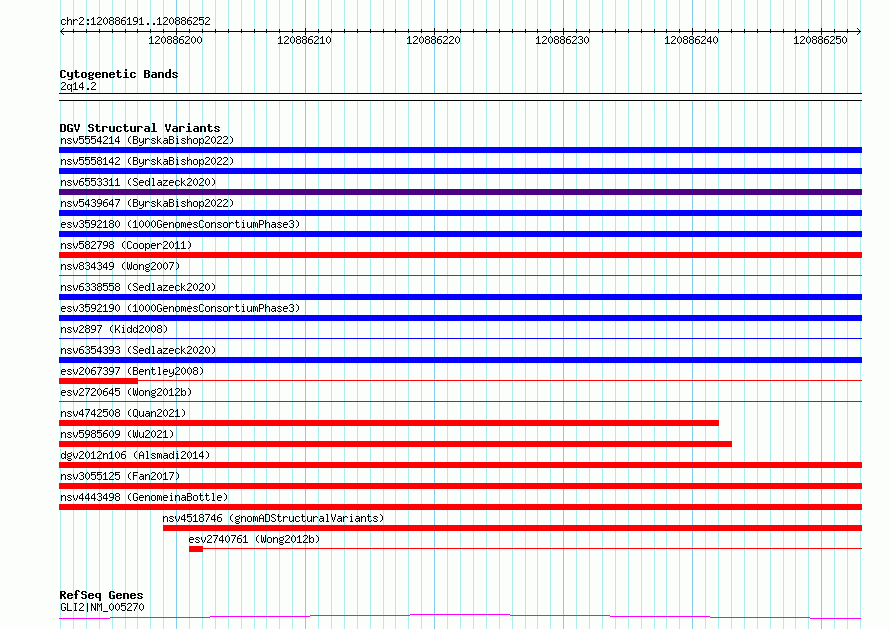Screen dimensions: 890x629
Task: Click ruler position 120886250
Action: tap(820, 40)
